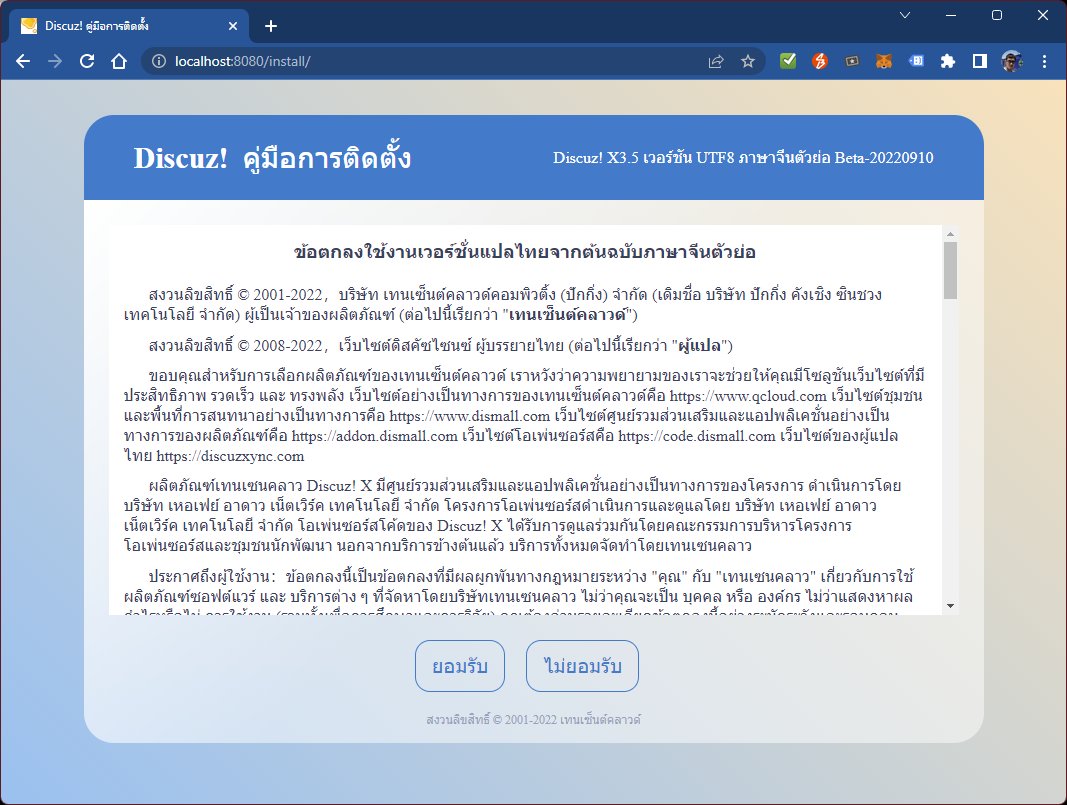Click the bold word เทนเซ็นต์คลาวด์
1067x805 pixels.
(x=568, y=315)
